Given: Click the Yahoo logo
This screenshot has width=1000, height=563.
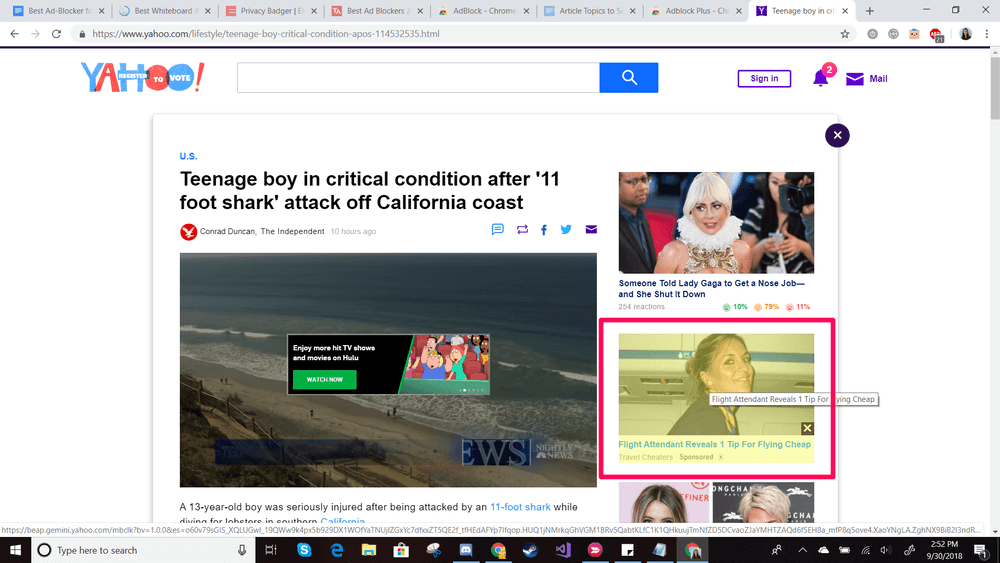Looking at the screenshot, I should [142, 77].
